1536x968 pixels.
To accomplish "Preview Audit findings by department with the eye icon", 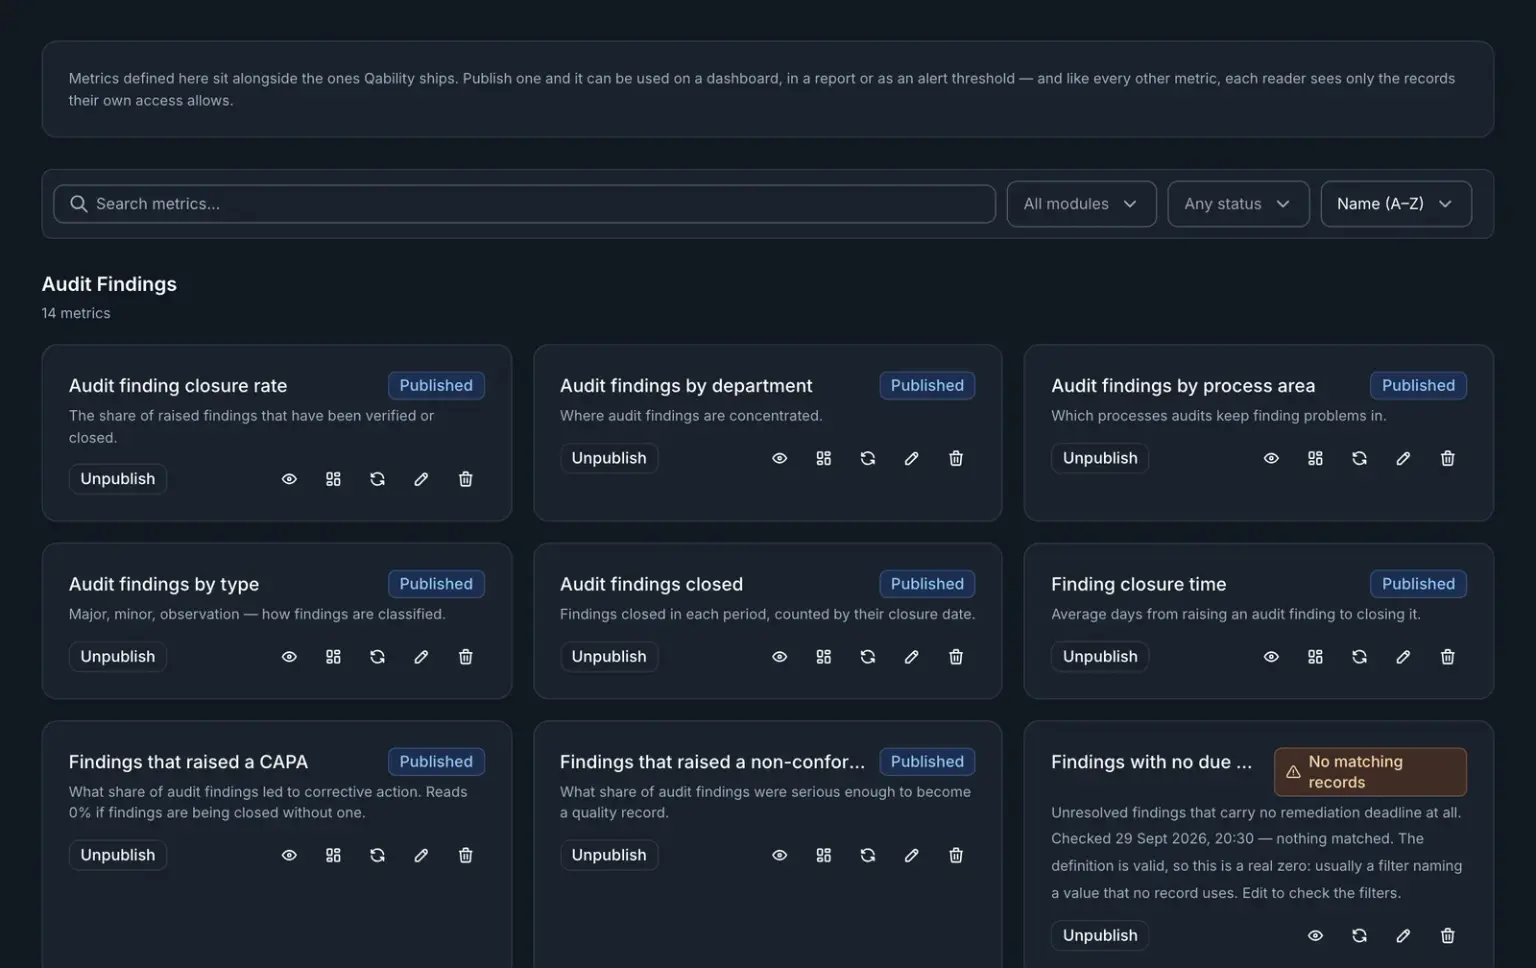I will (x=780, y=458).
